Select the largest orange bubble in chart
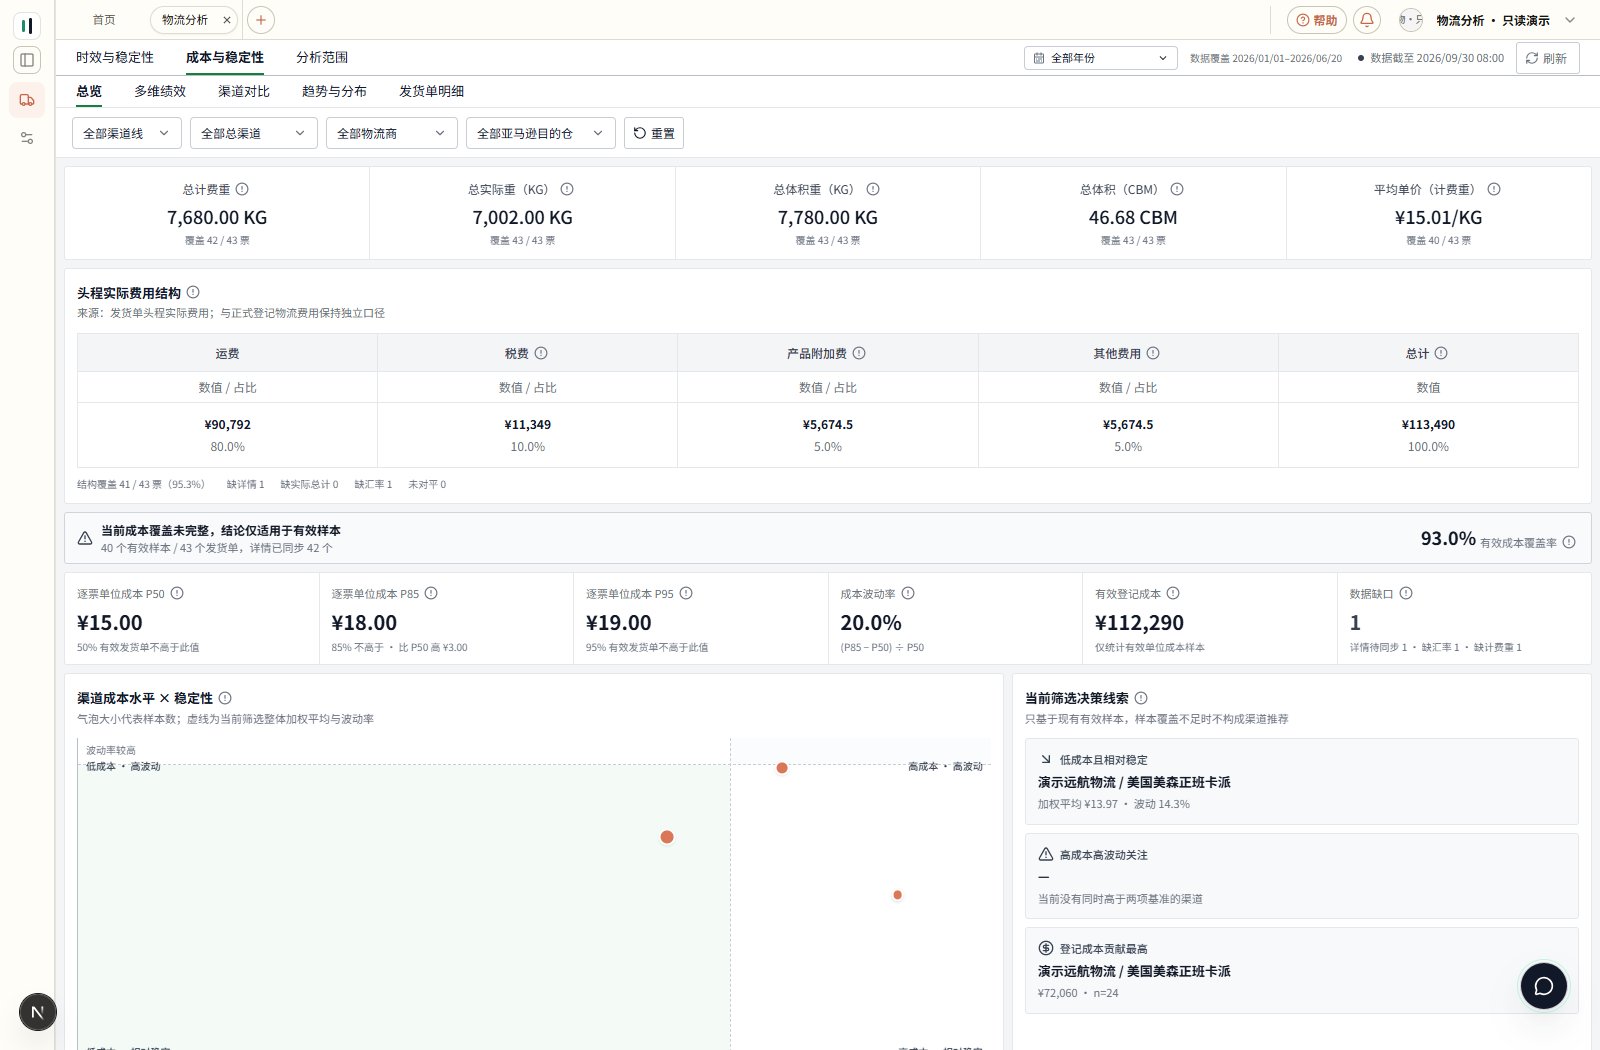This screenshot has height=1050, width=1600. [667, 837]
